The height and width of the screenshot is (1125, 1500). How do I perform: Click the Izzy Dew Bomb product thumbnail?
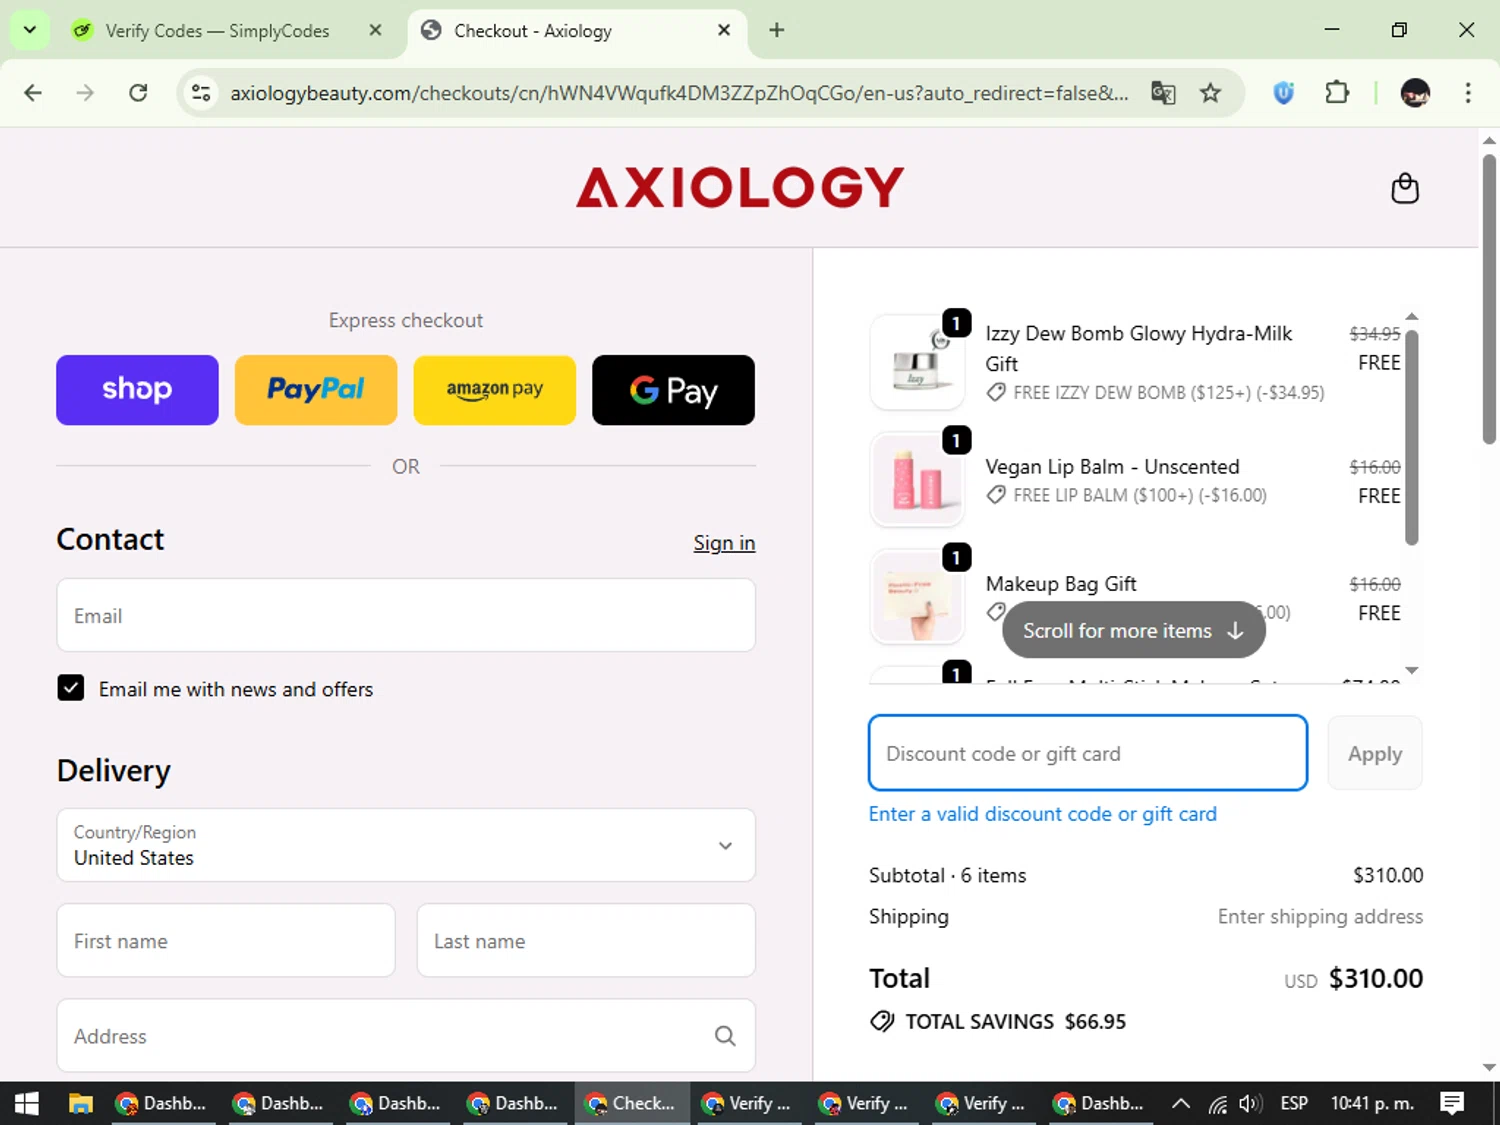point(917,362)
